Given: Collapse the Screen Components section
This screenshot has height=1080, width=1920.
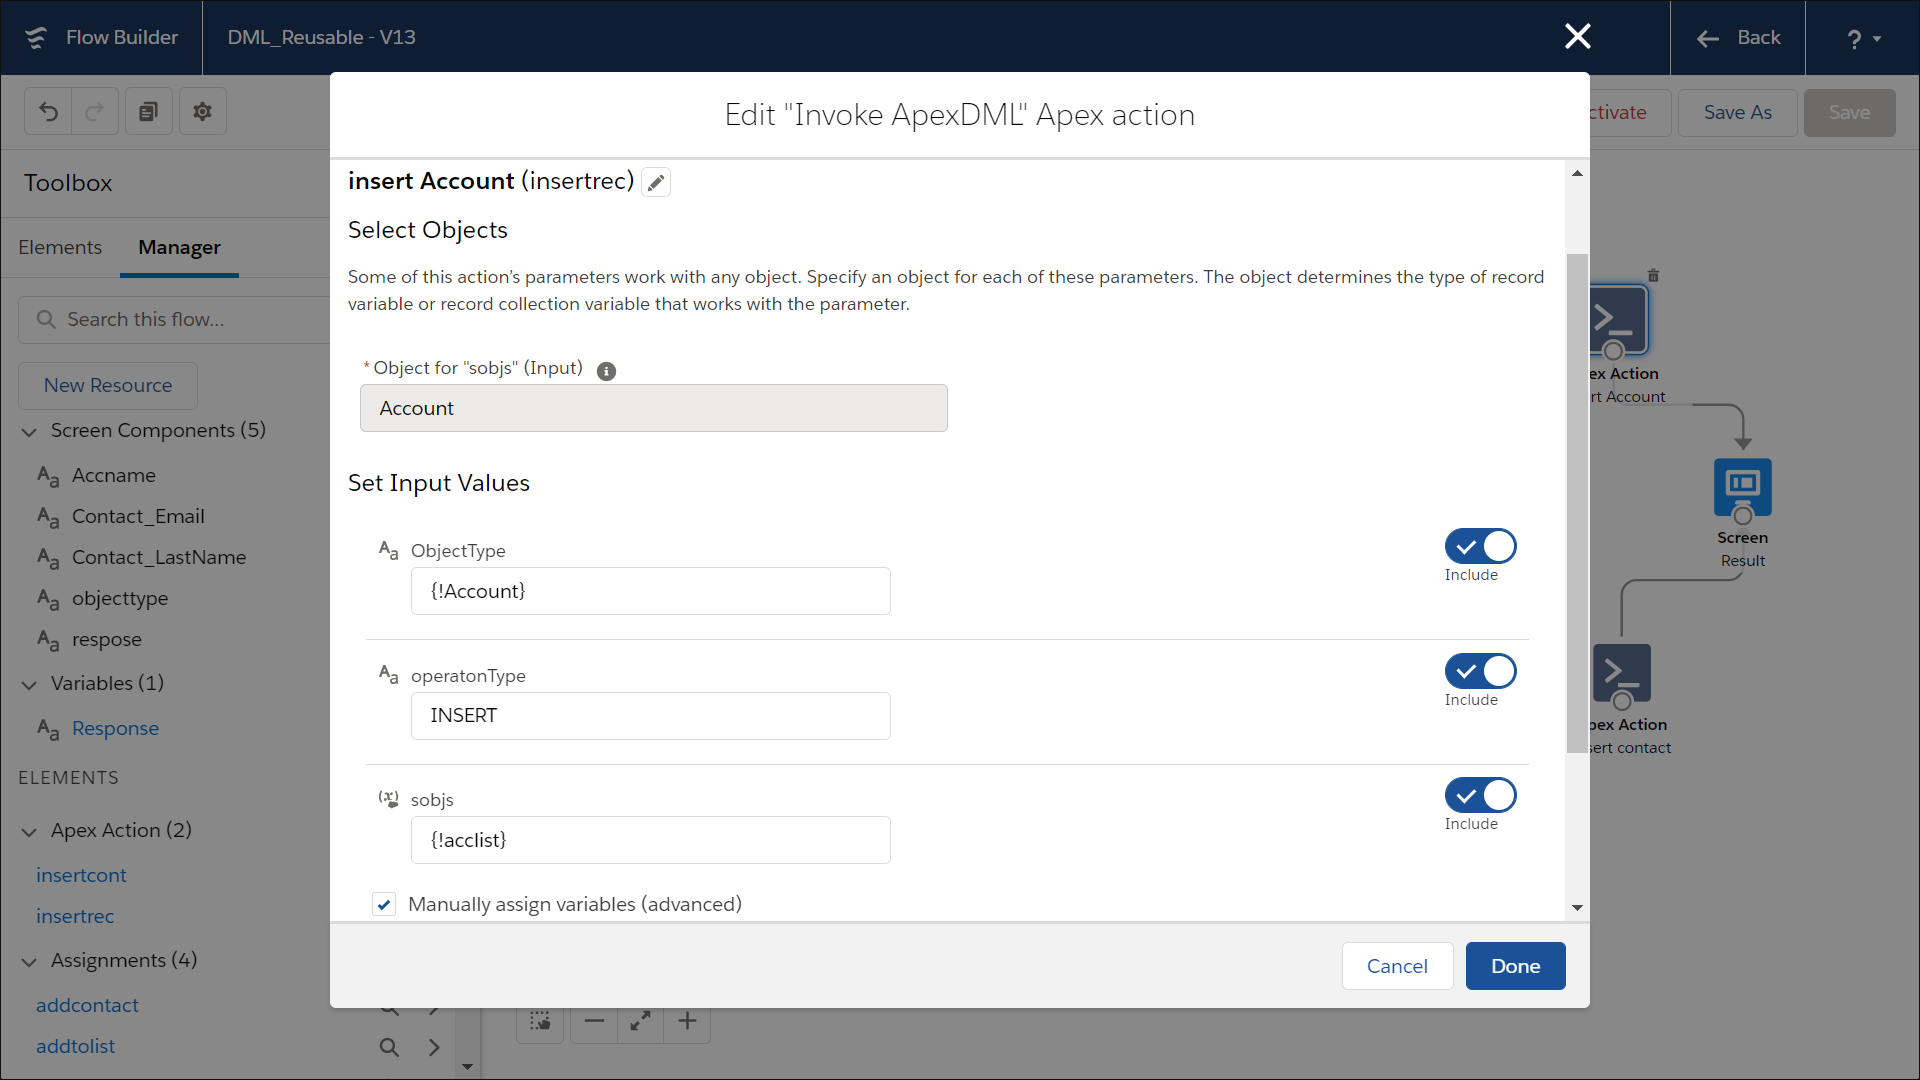Looking at the screenshot, I should coord(28,431).
